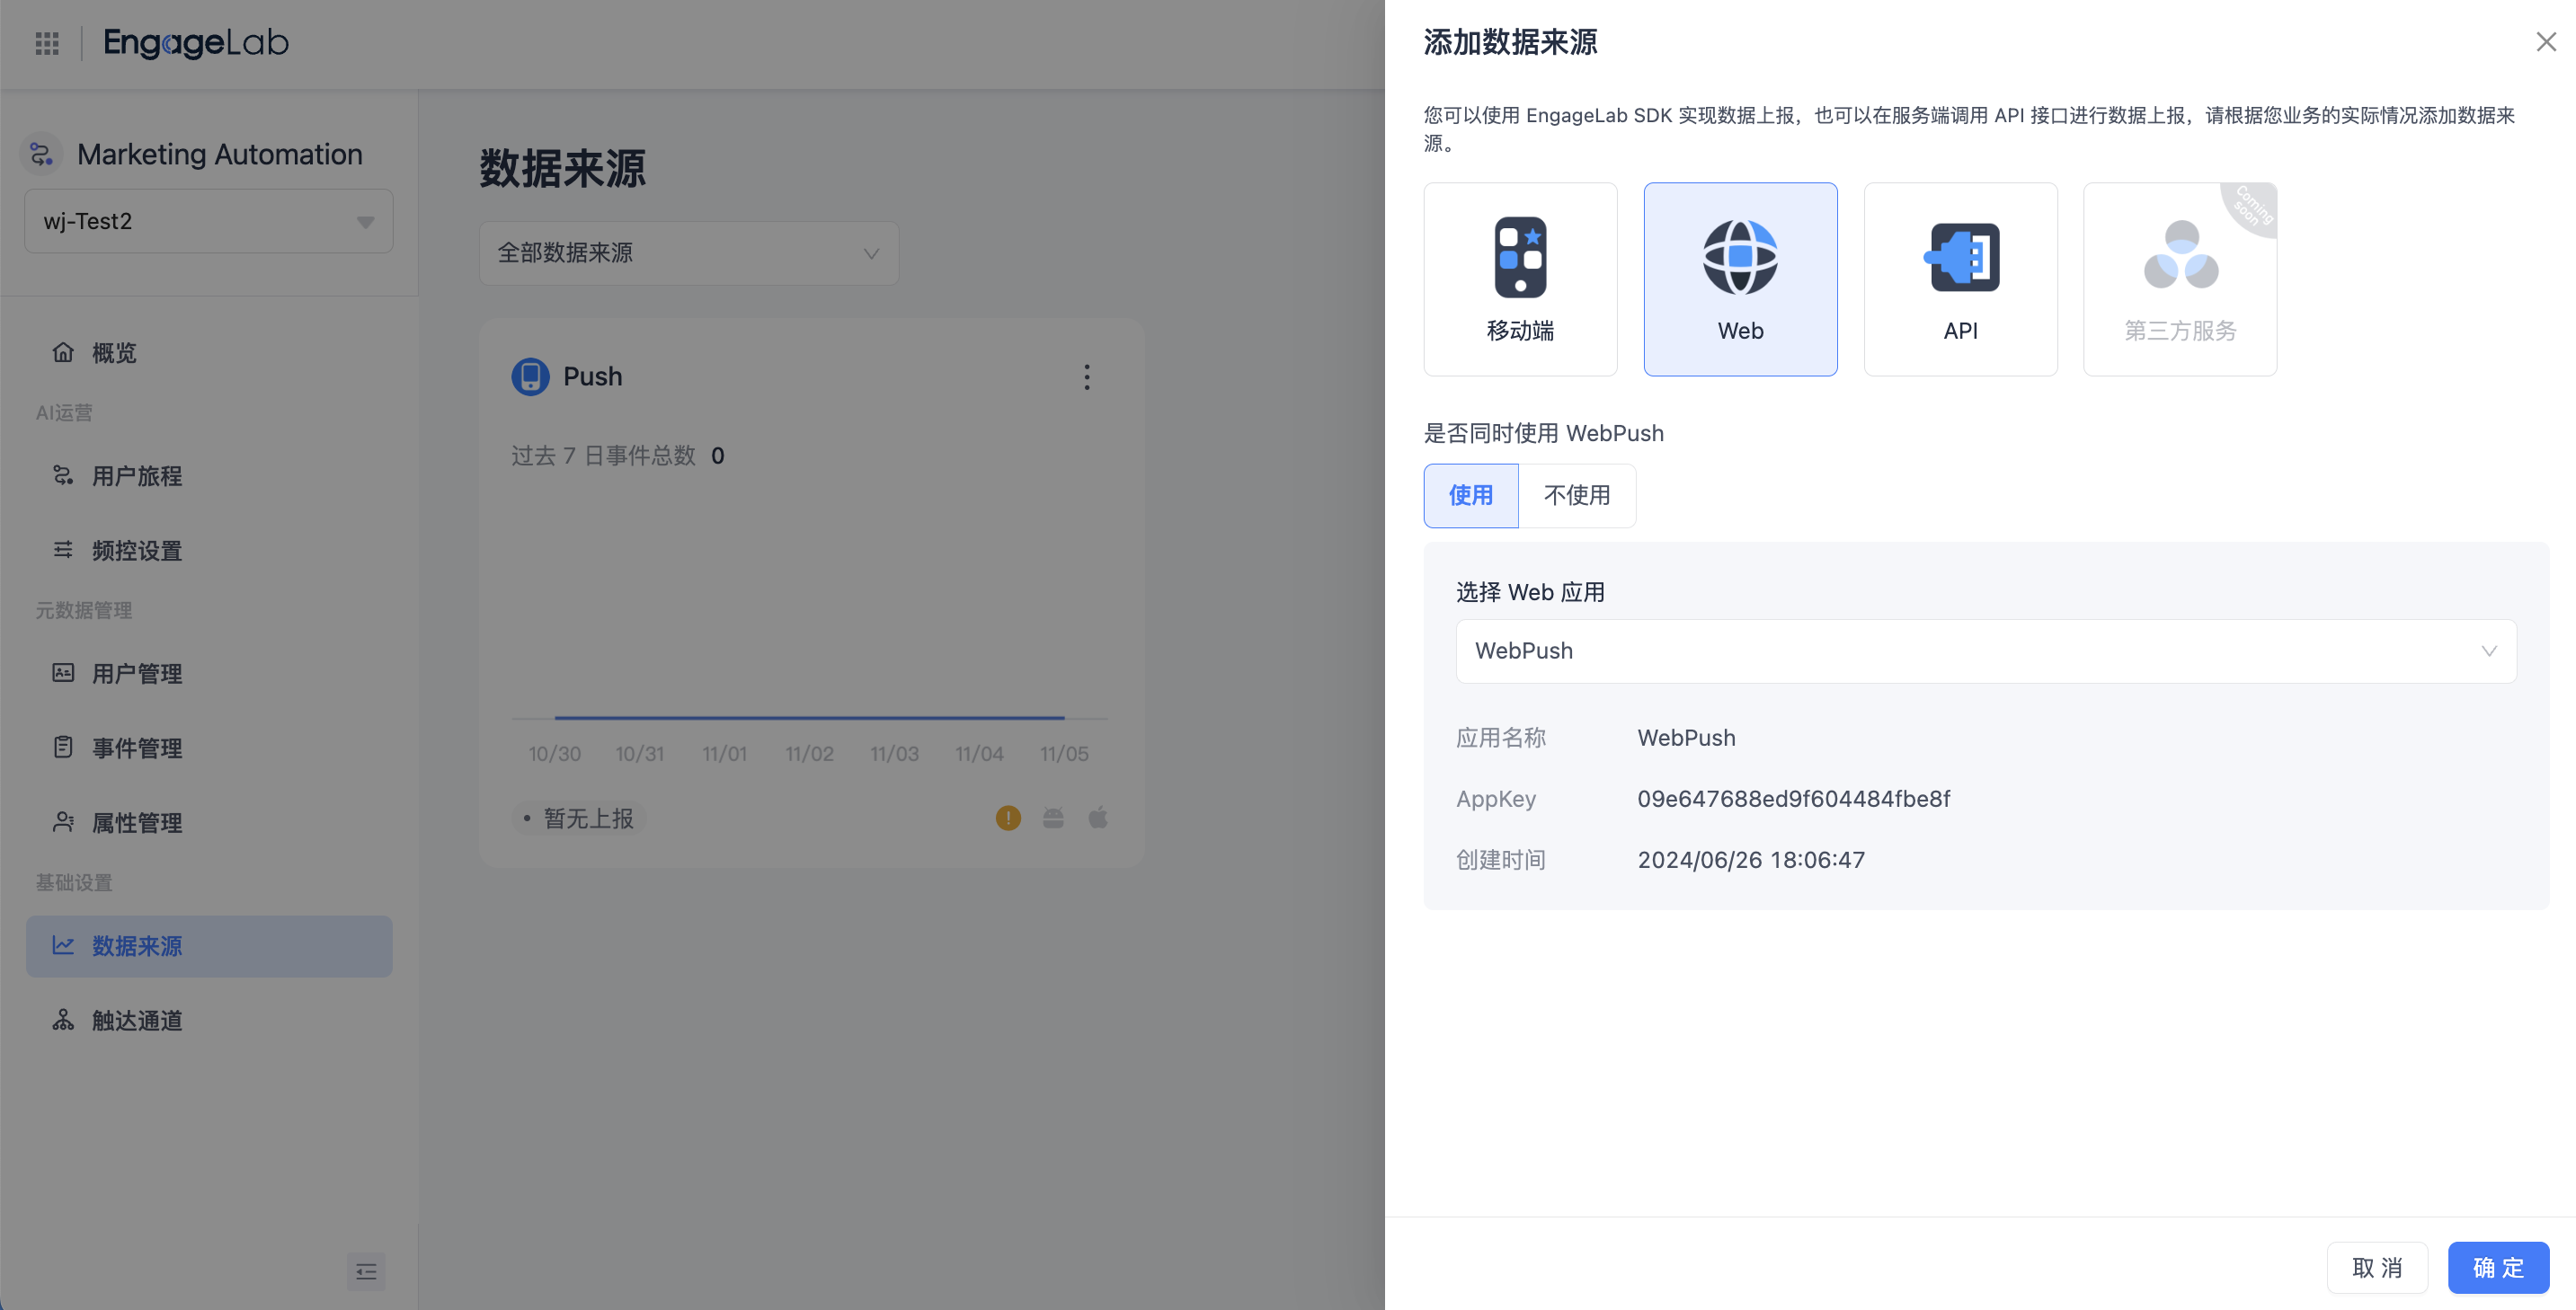Image resolution: width=2576 pixels, height=1310 pixels.
Task: Click the person icon beside 属性管理
Action: click(x=63, y=822)
